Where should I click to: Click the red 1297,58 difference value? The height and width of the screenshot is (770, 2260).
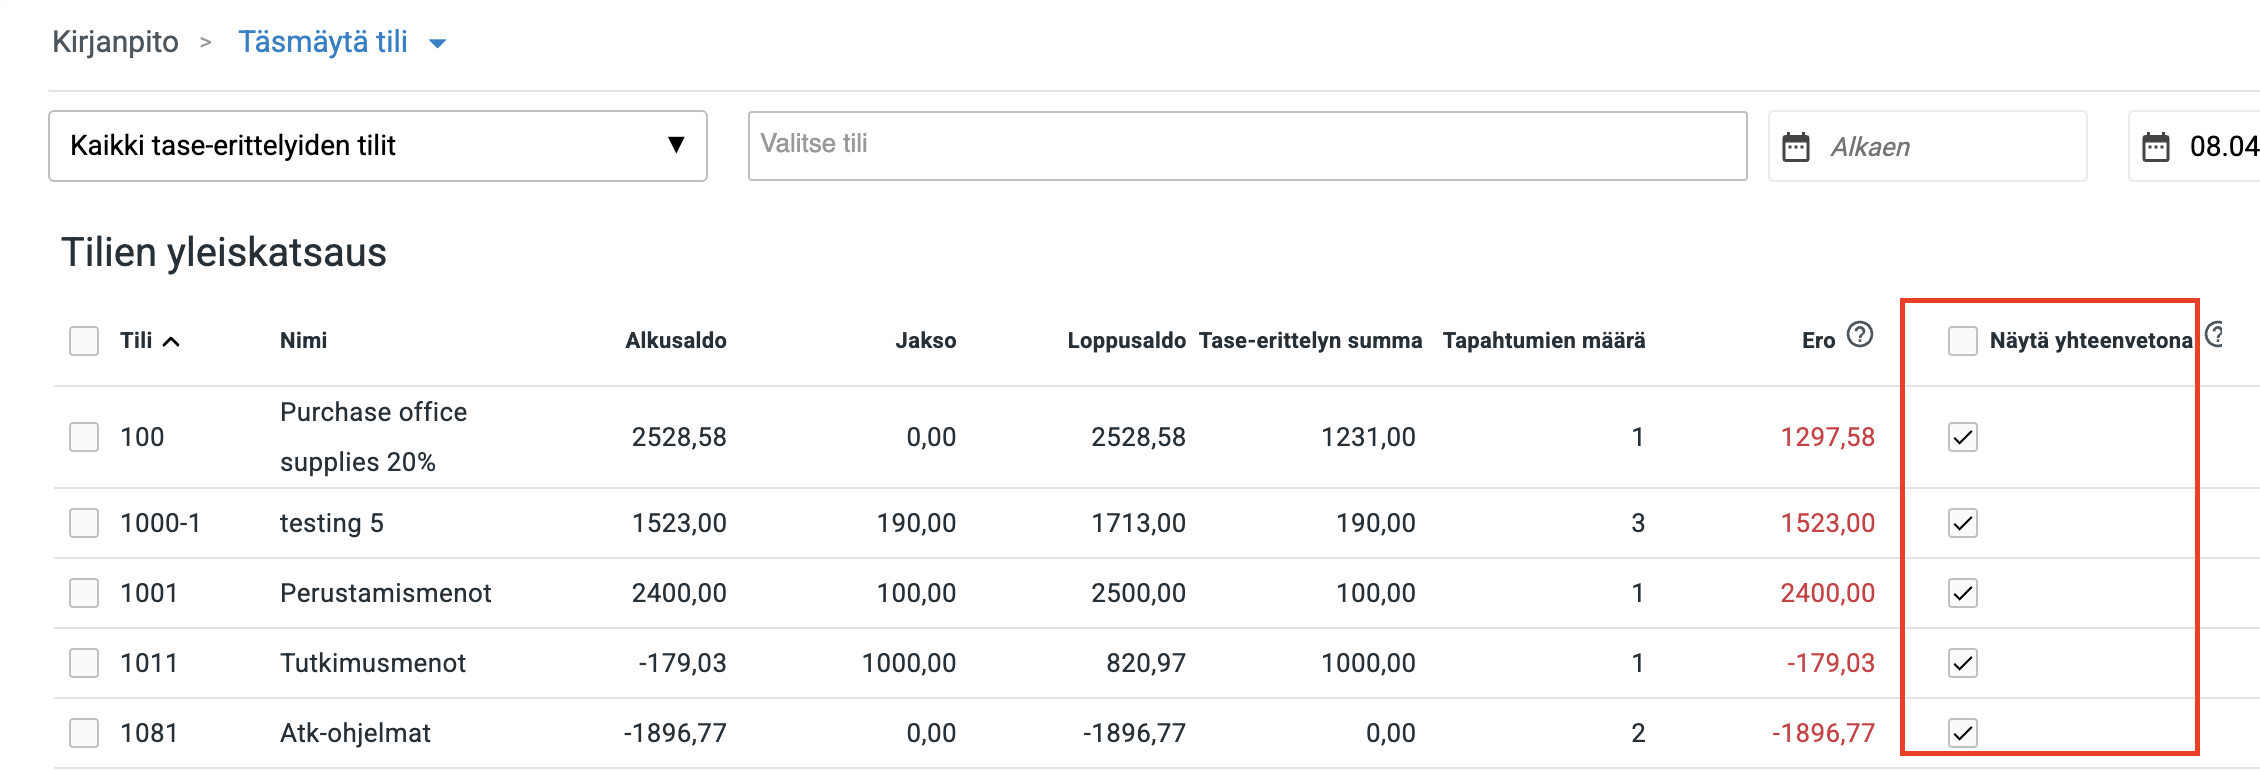coord(1827,437)
